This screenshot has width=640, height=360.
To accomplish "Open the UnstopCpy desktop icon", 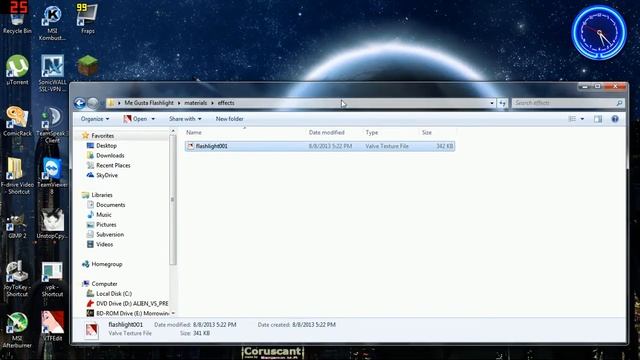I will 52,224.
